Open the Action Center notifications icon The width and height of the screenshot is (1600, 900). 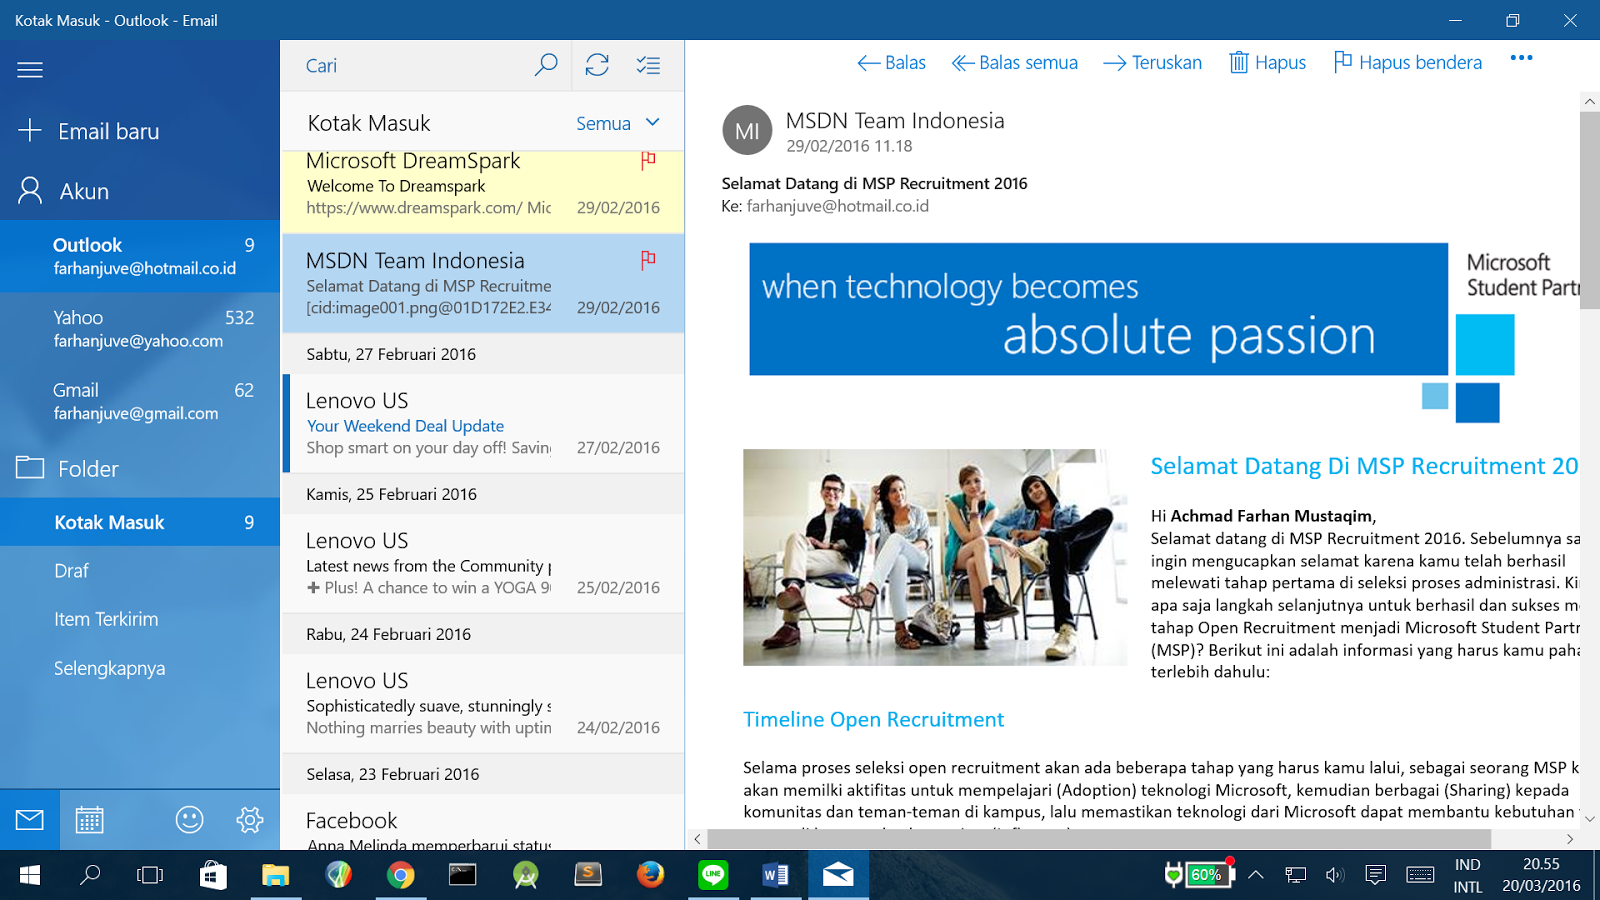[x=1376, y=875]
